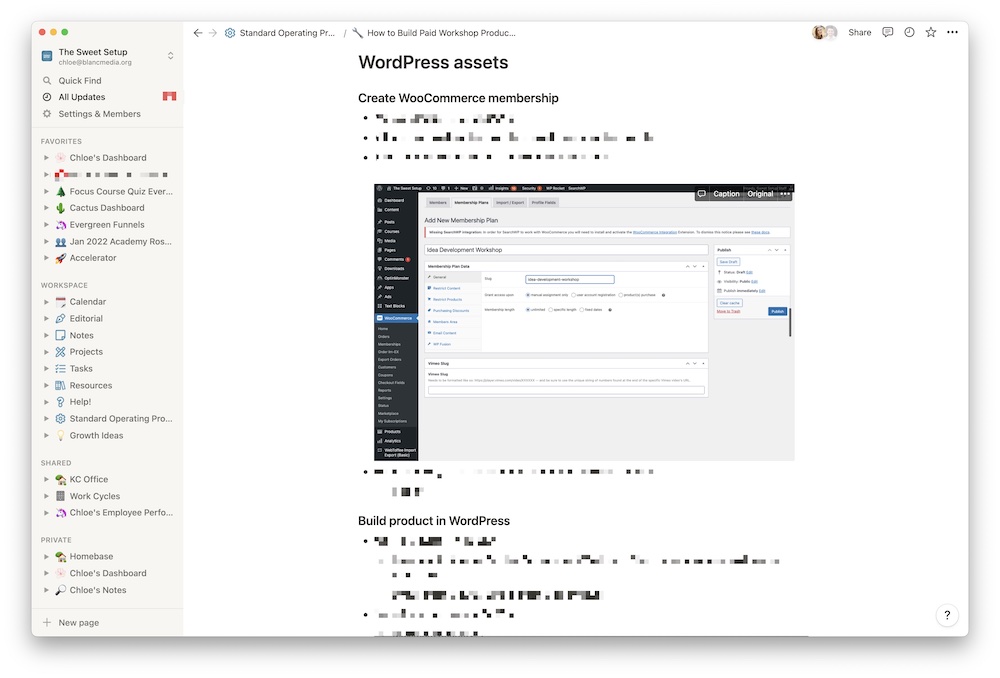Expand the Calendar page row
Viewport: 1000px width, 678px height.
point(46,302)
